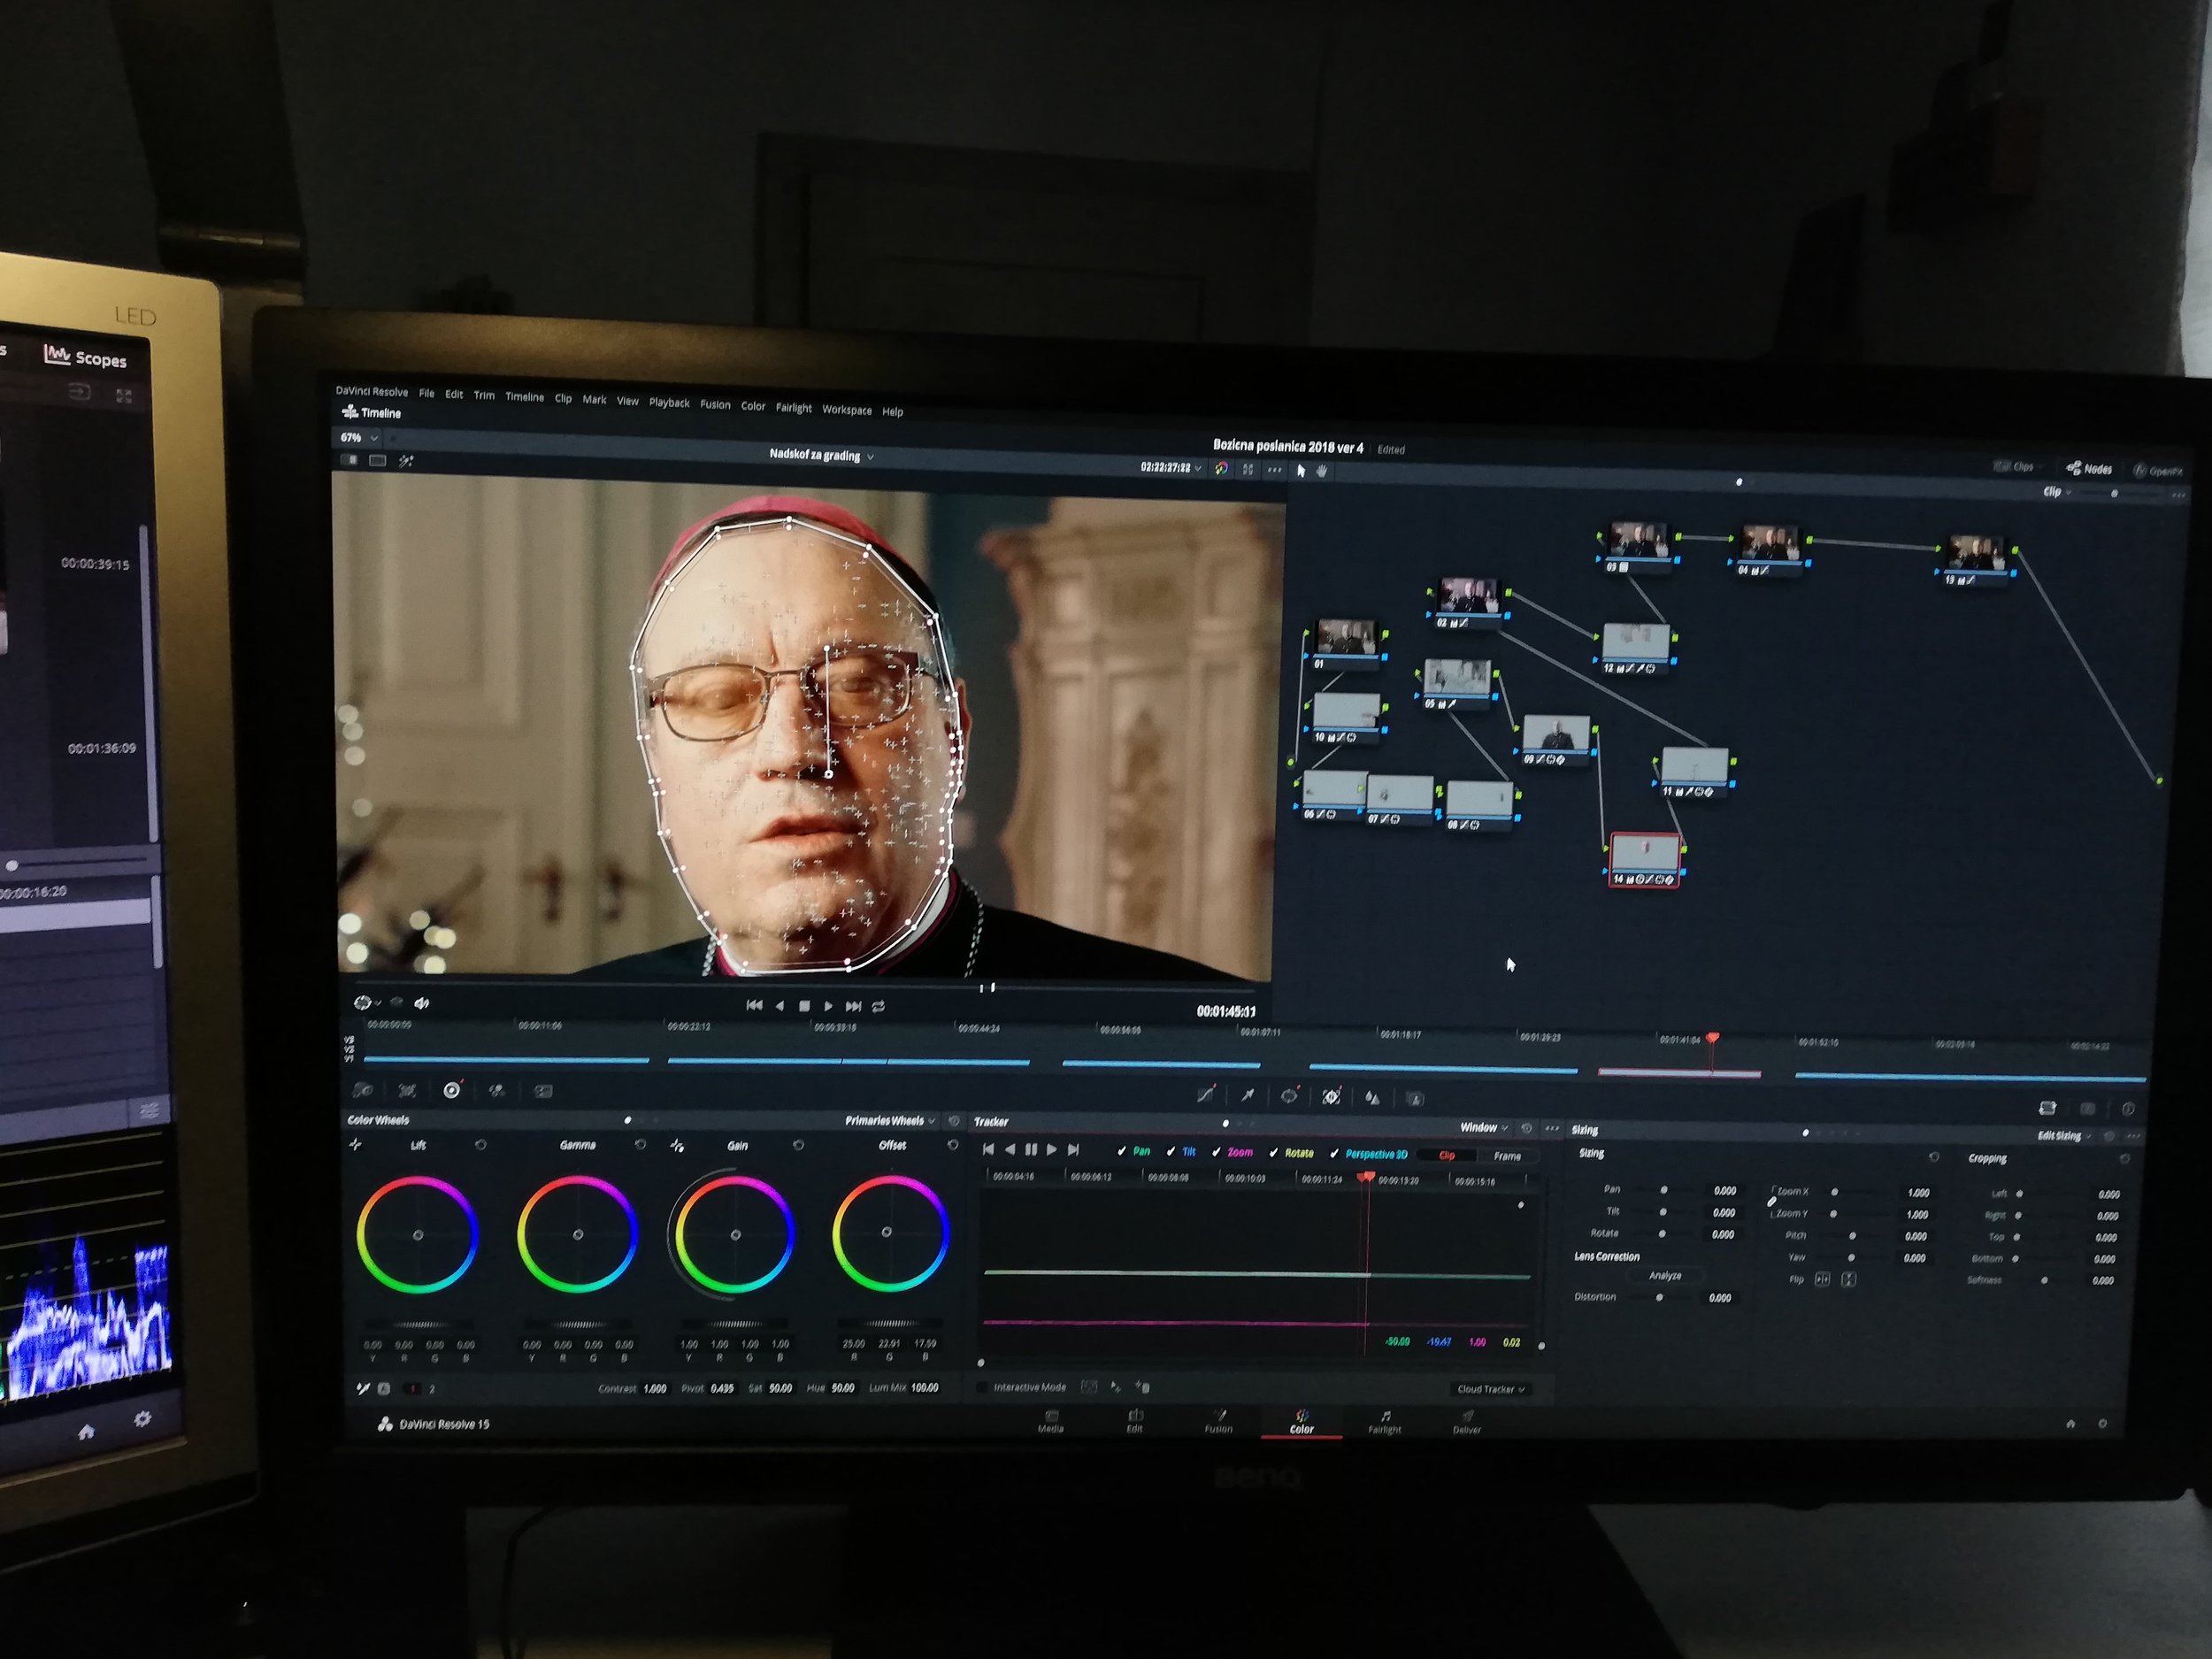Click the auto color wand icon
The image size is (2212, 1659).
pos(364,1388)
